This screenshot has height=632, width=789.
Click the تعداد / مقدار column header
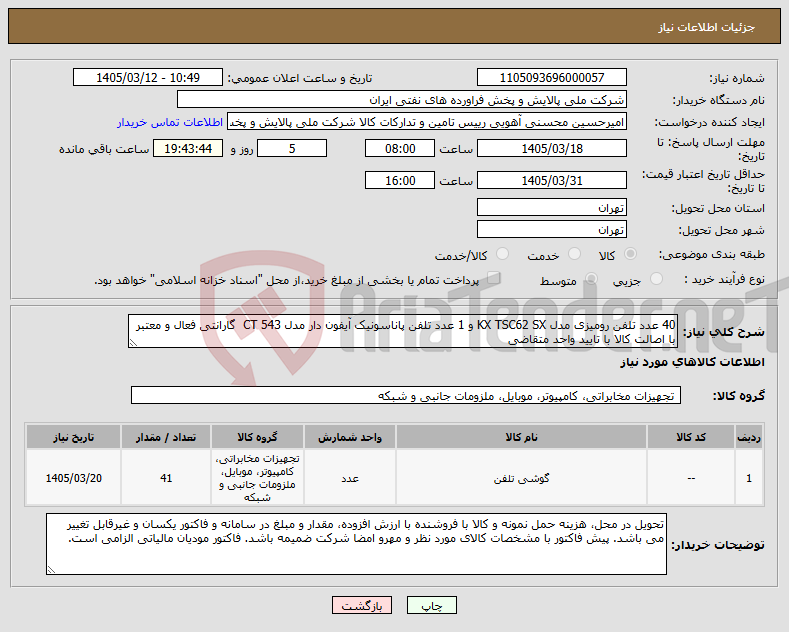166,437
